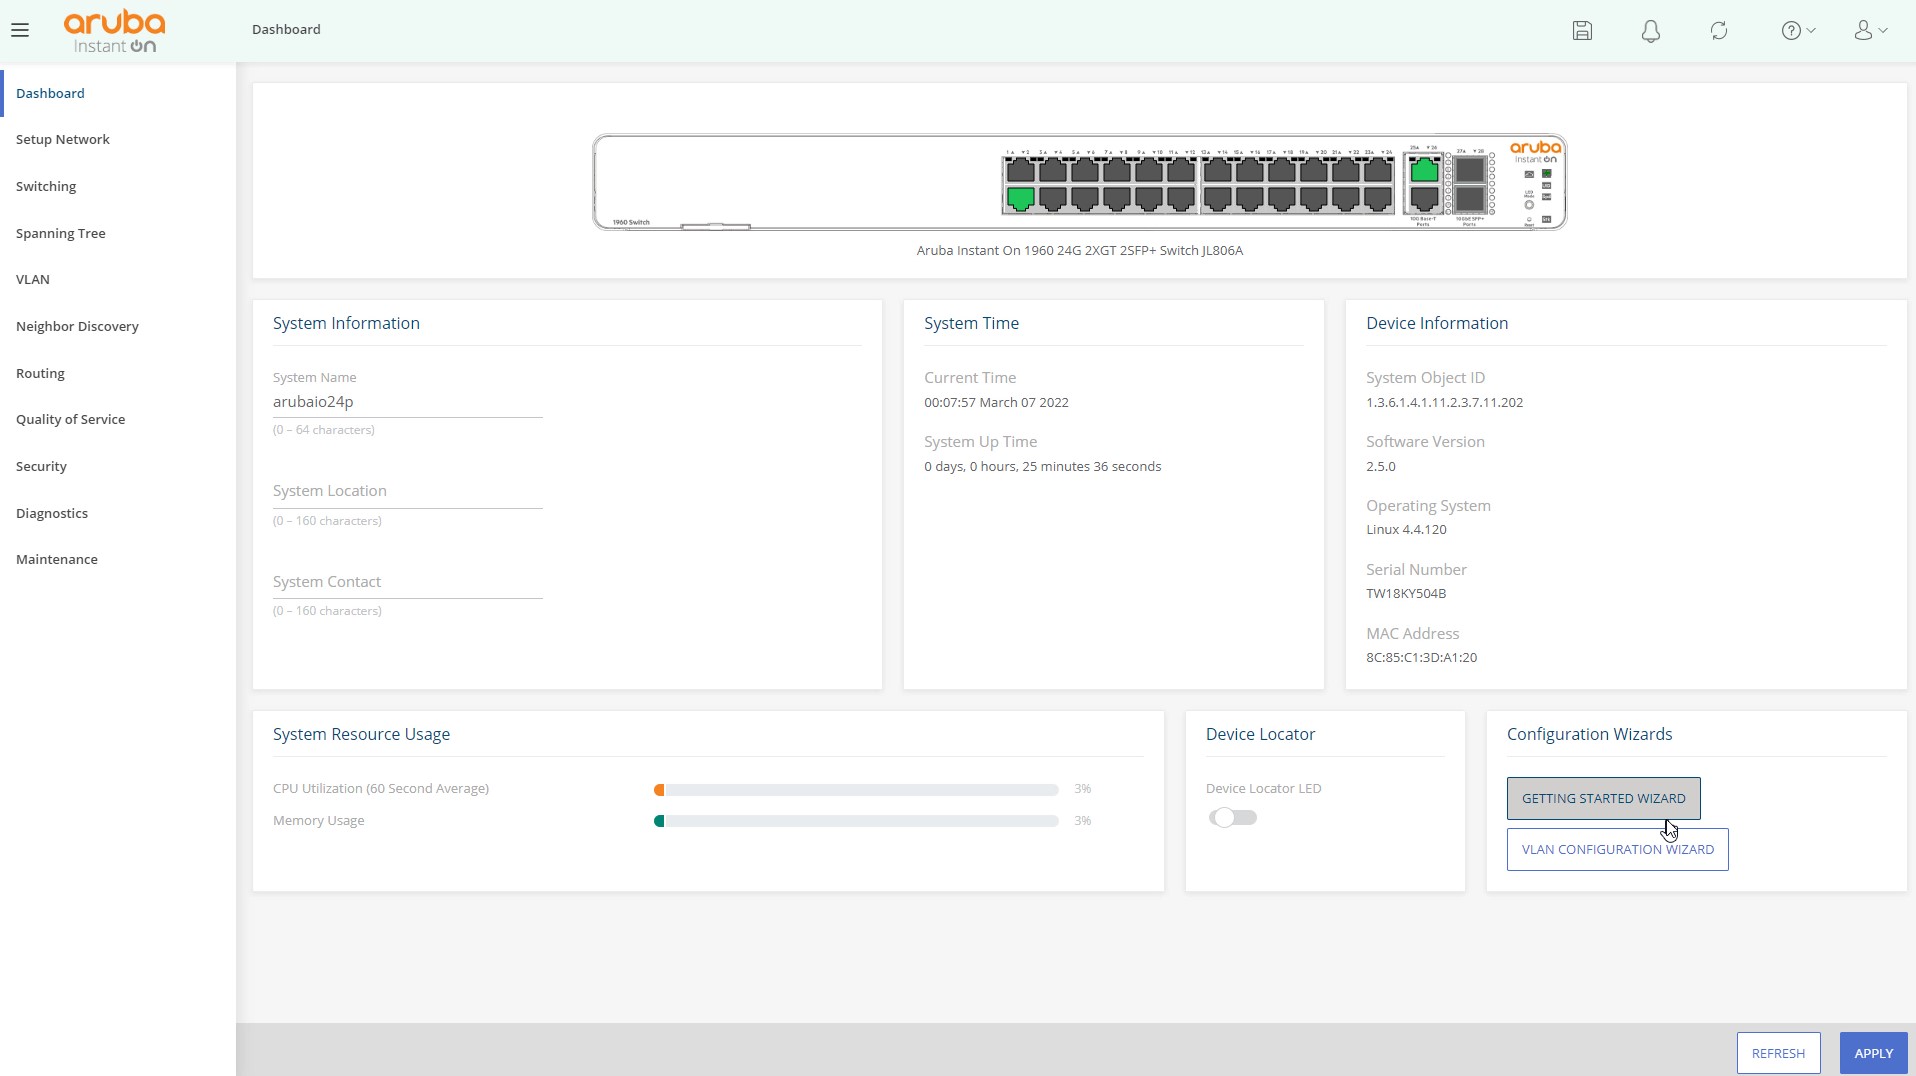Click the System Name input field
The image size is (1916, 1076).
click(x=407, y=402)
